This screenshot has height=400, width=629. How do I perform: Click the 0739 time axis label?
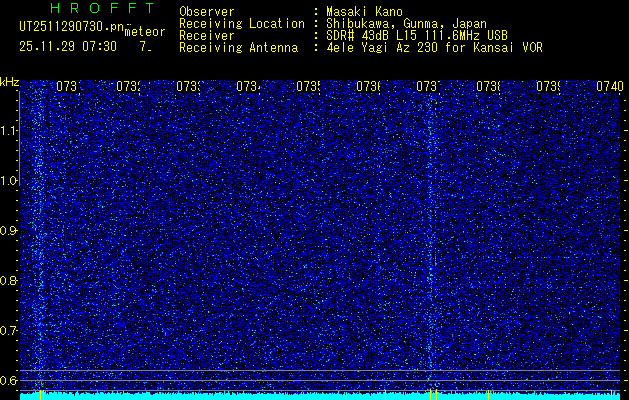point(548,86)
